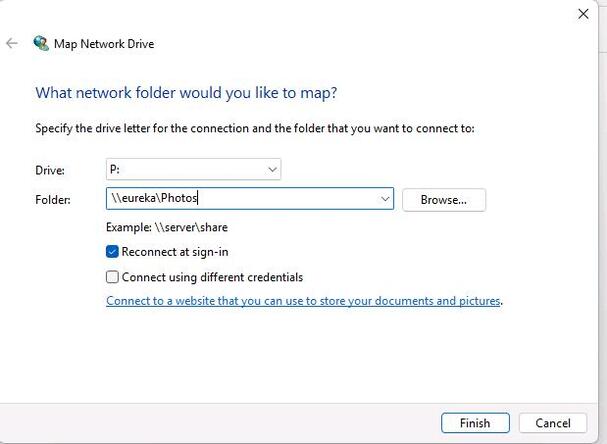This screenshot has height=444, width=607.
Task: Click the Map Network Drive title text
Action: tap(104, 44)
